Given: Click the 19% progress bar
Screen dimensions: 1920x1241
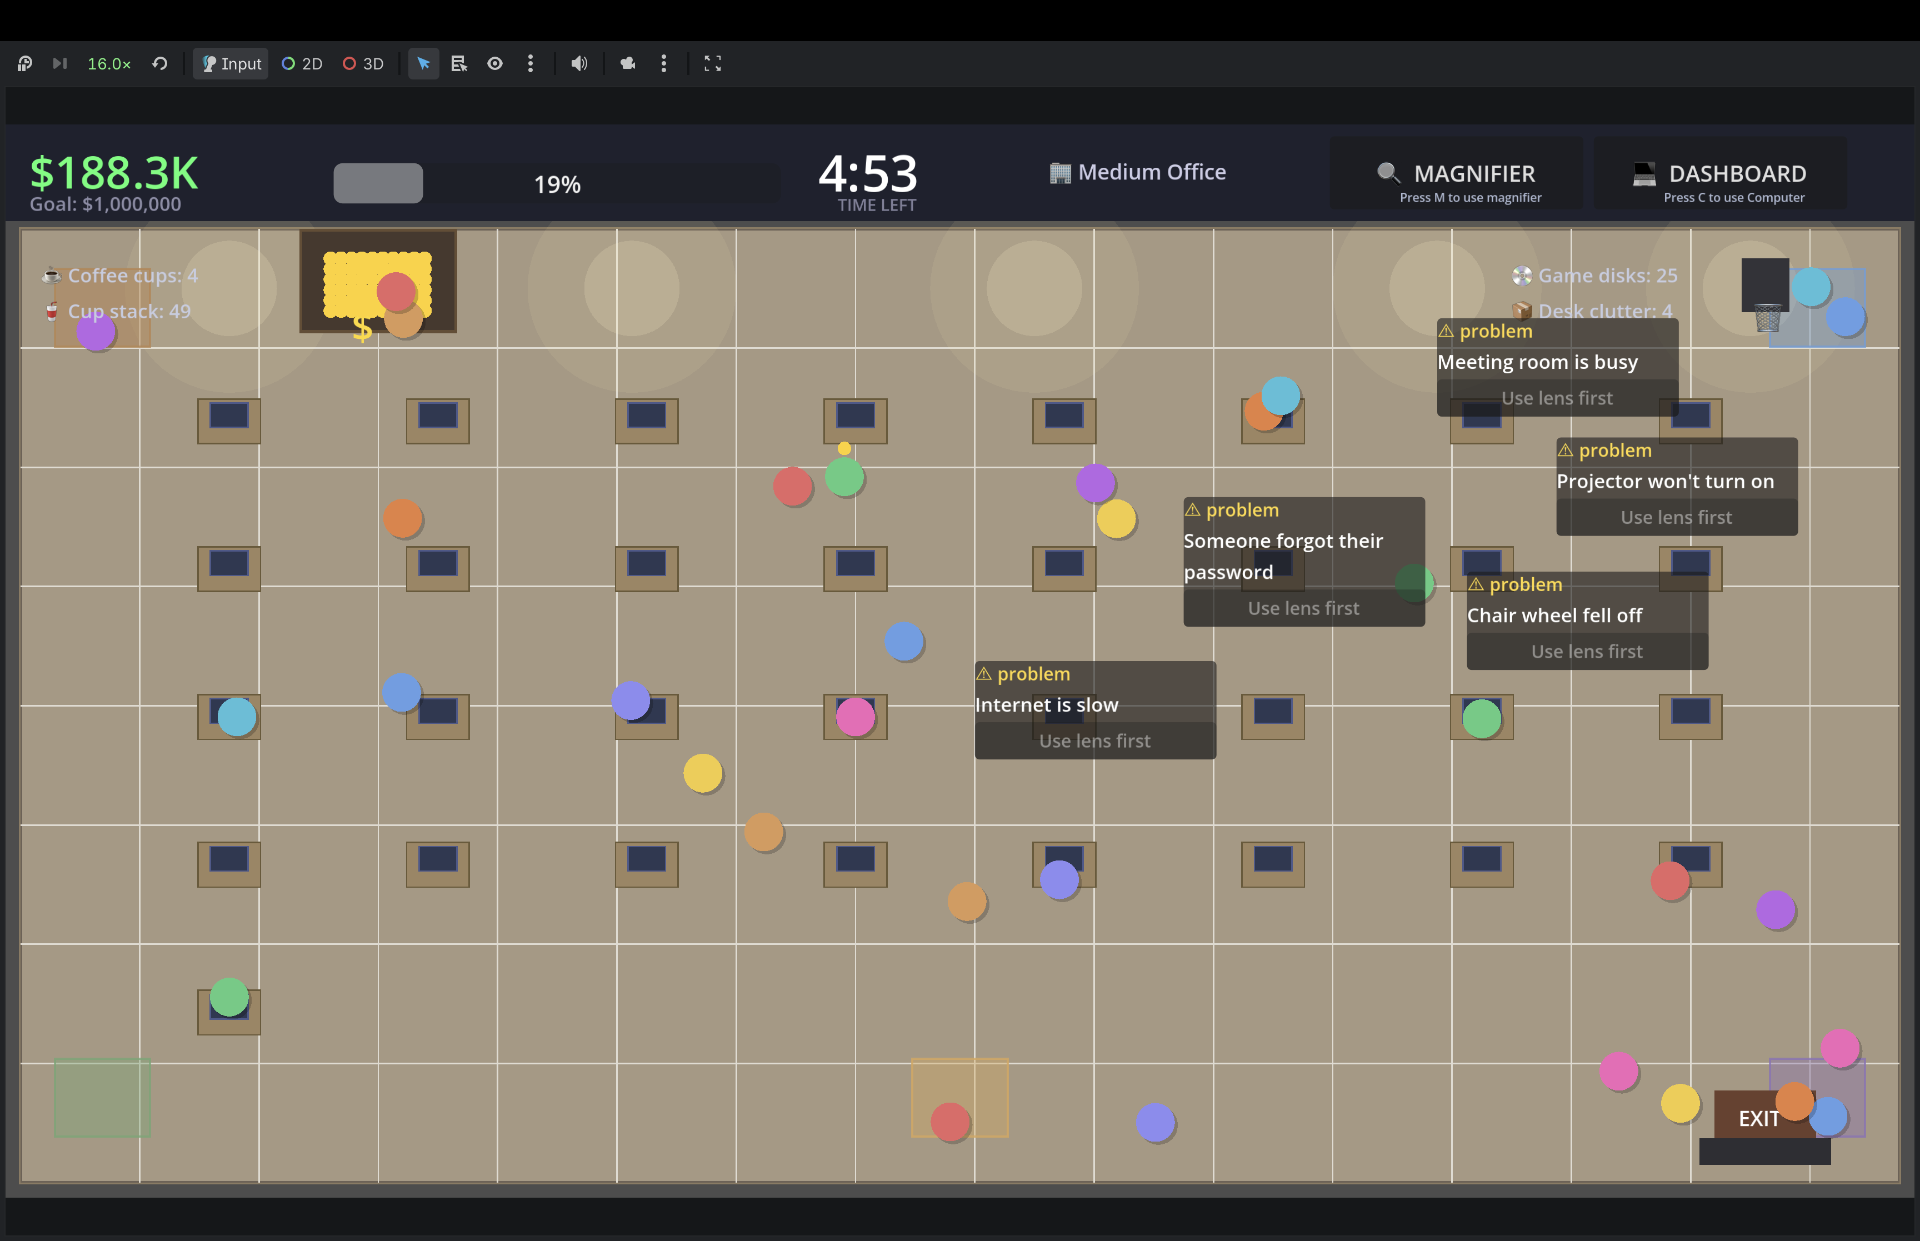Looking at the screenshot, I should pos(557,184).
